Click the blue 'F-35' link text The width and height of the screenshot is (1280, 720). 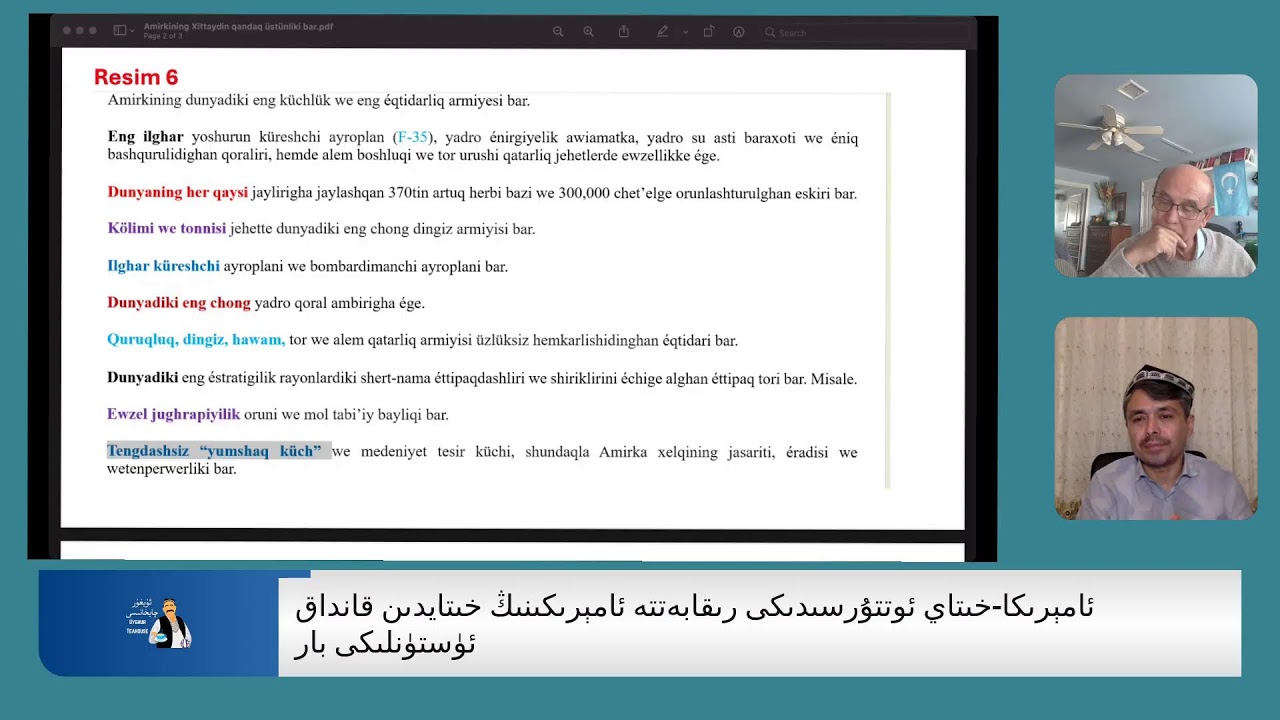[413, 138]
